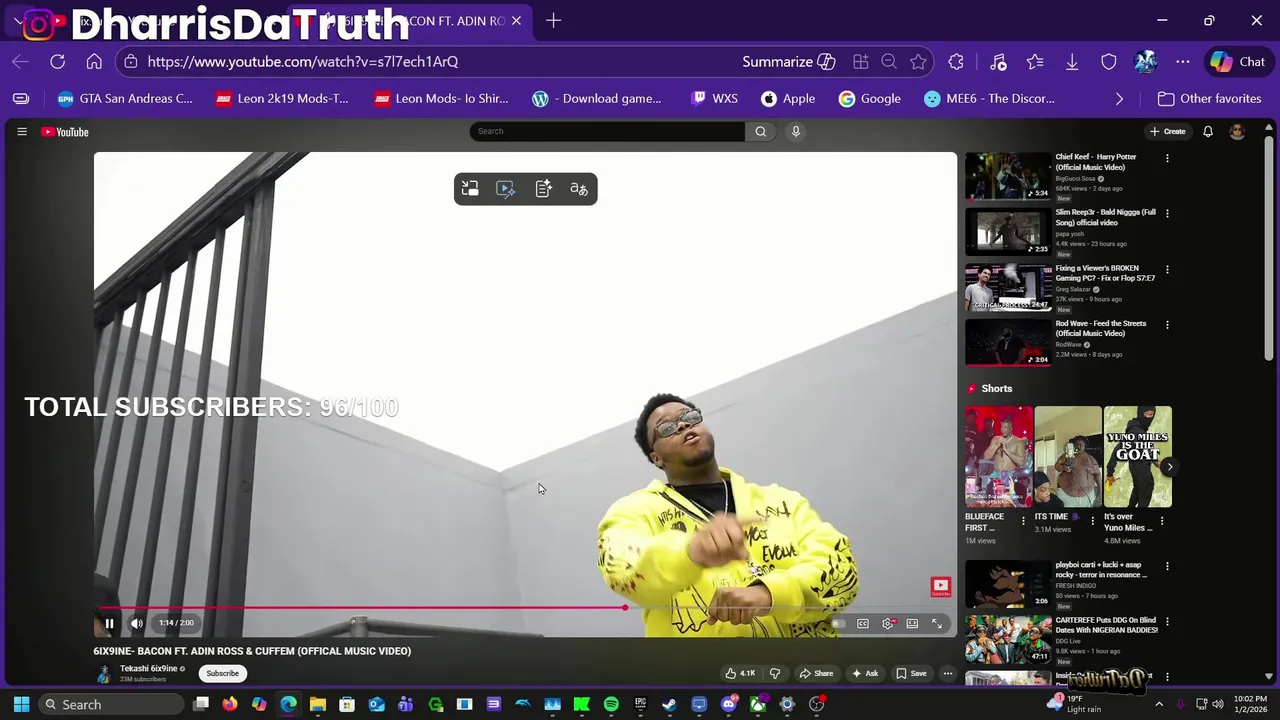Start voice search with the microphone icon
This screenshot has width=1280, height=720.
(796, 131)
